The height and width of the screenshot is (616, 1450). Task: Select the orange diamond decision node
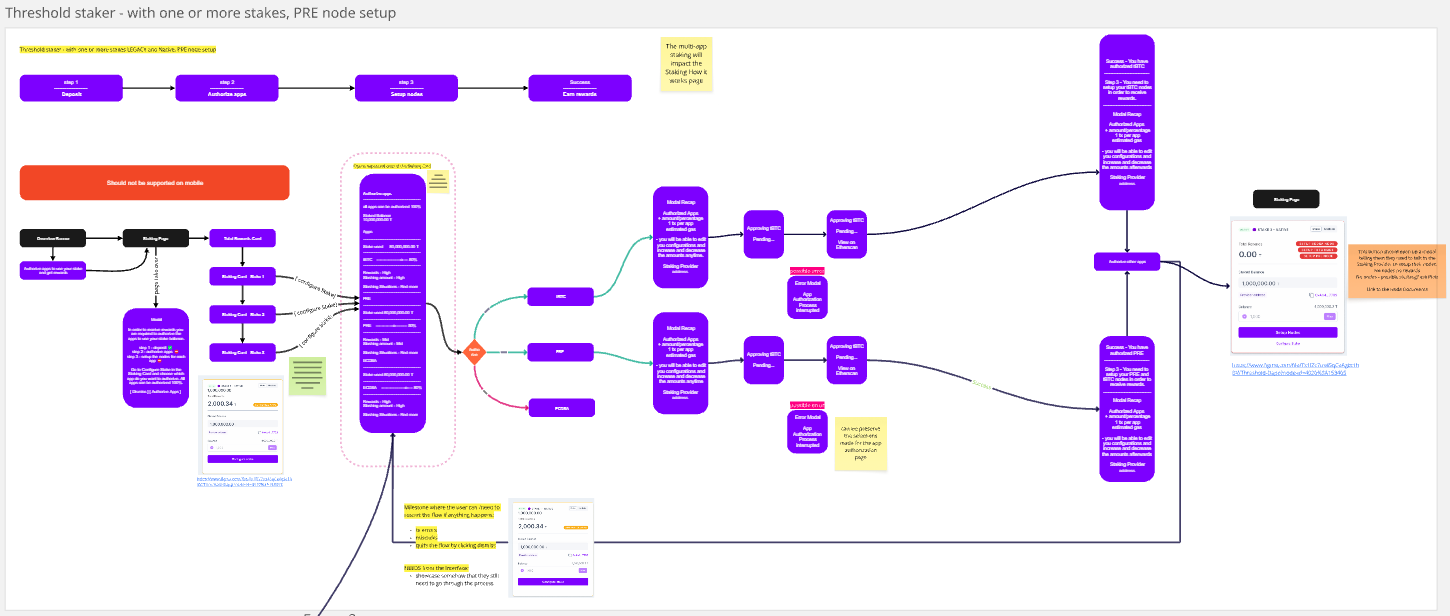pos(476,351)
